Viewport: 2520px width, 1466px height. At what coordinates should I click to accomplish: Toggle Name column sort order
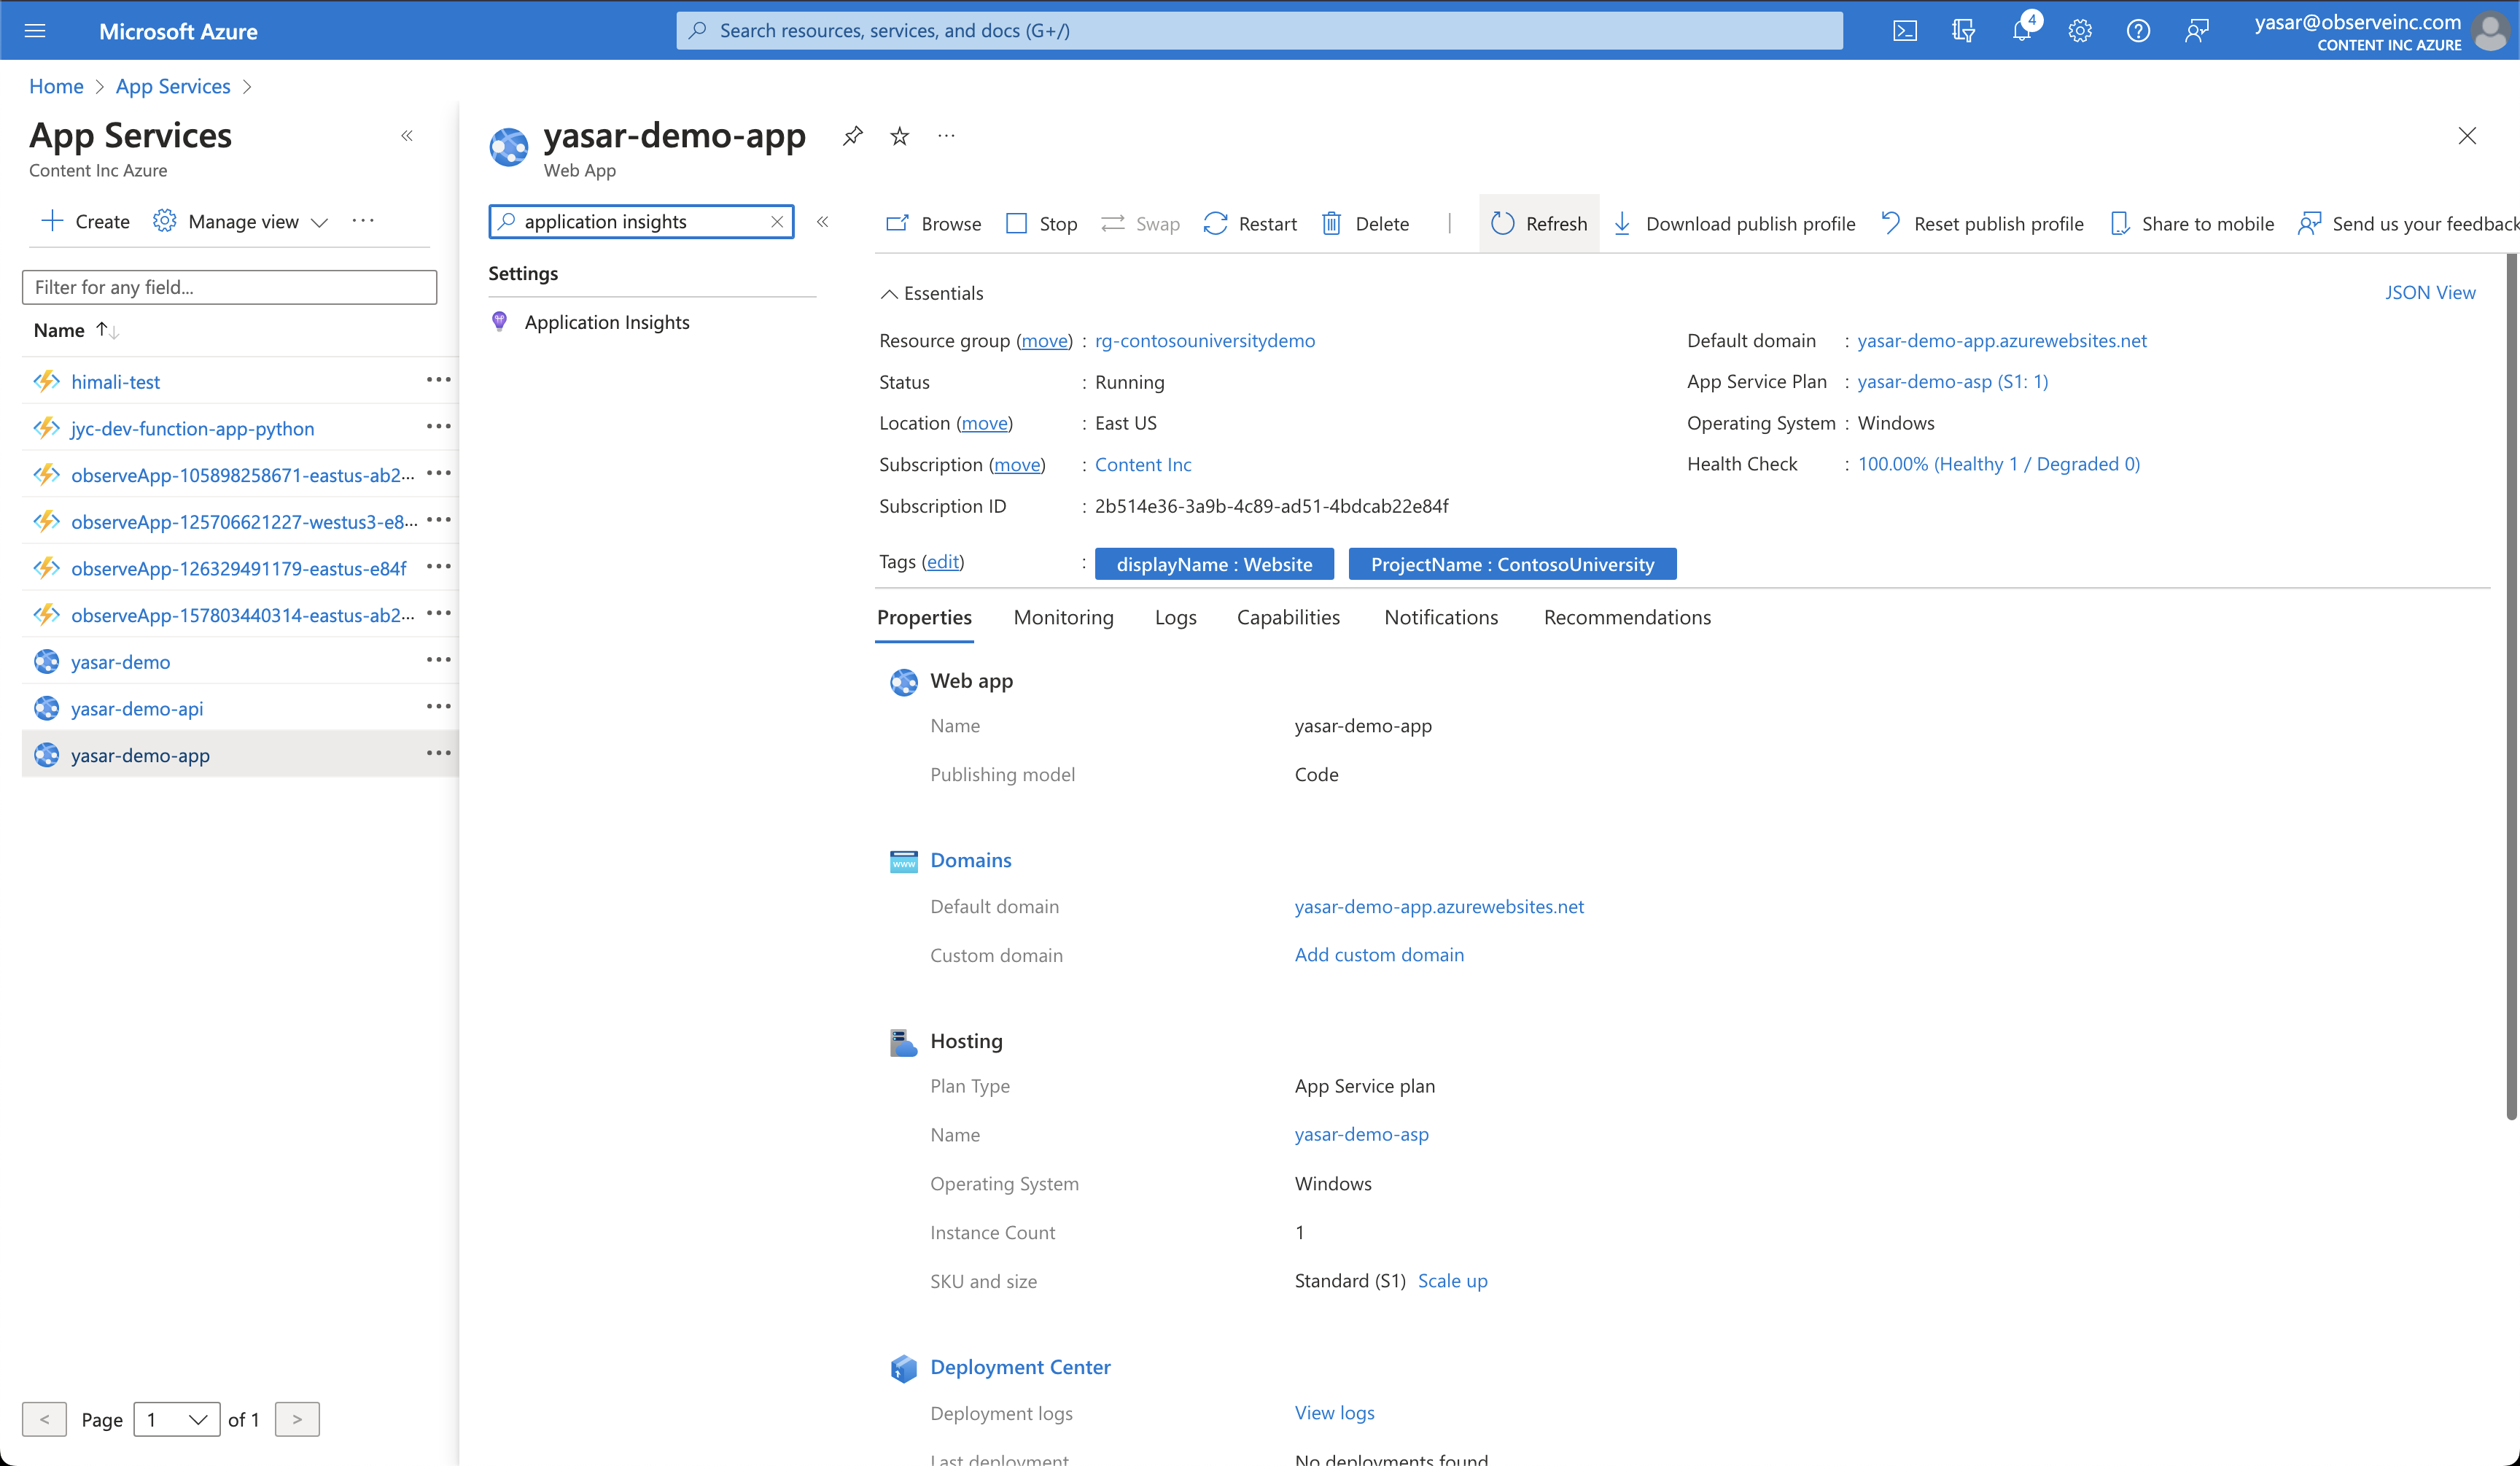coord(107,330)
